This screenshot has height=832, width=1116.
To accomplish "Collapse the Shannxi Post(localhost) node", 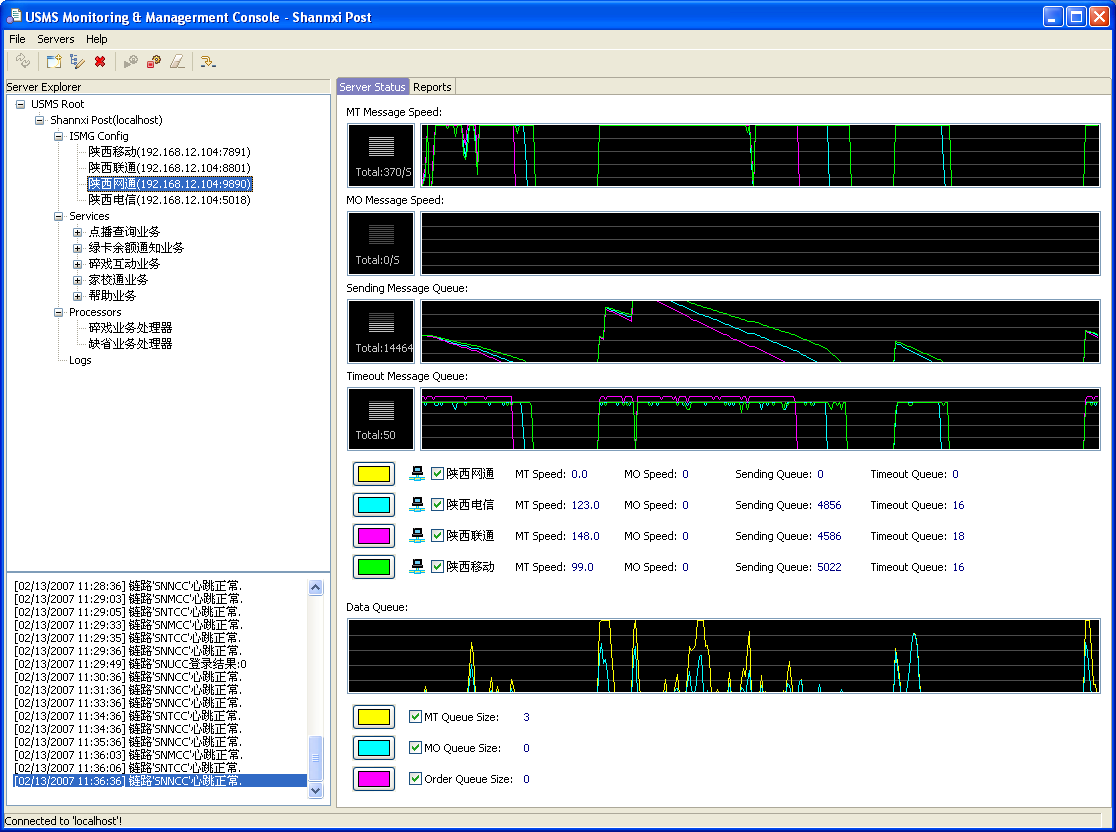I will (40, 120).
